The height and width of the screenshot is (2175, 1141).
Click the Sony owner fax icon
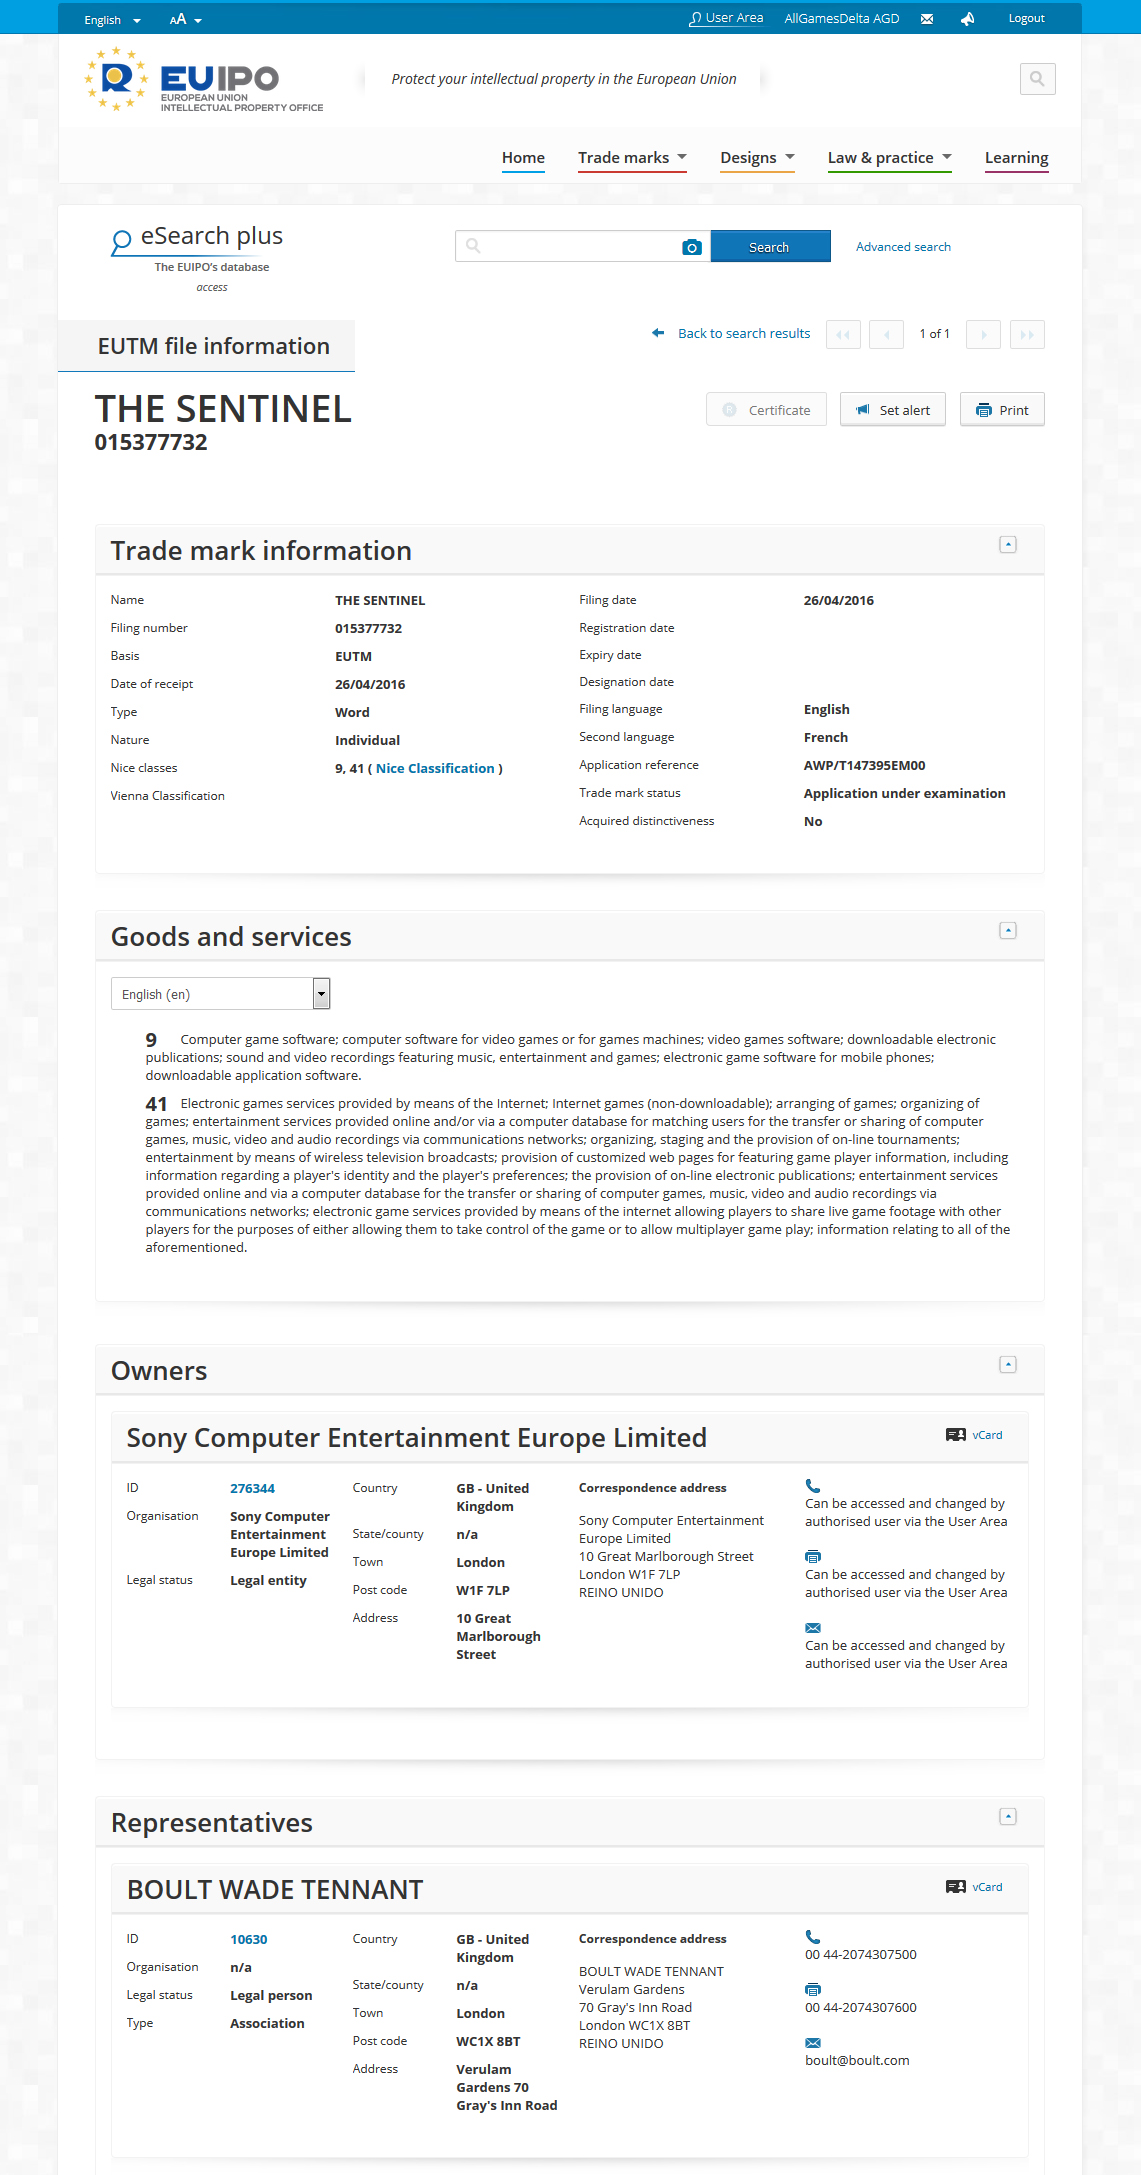(813, 1557)
